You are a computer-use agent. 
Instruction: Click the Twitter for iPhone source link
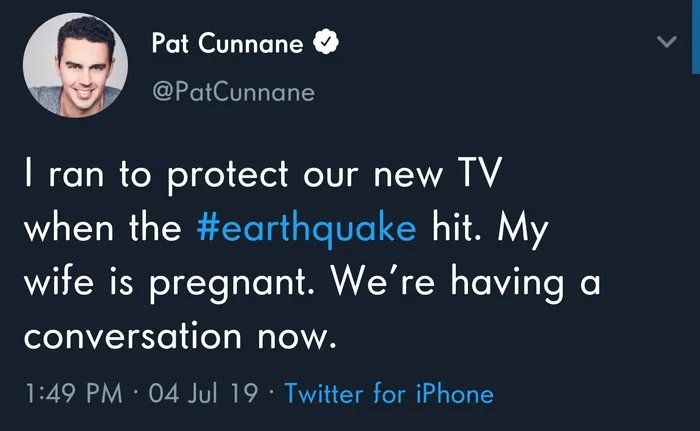[x=389, y=393]
